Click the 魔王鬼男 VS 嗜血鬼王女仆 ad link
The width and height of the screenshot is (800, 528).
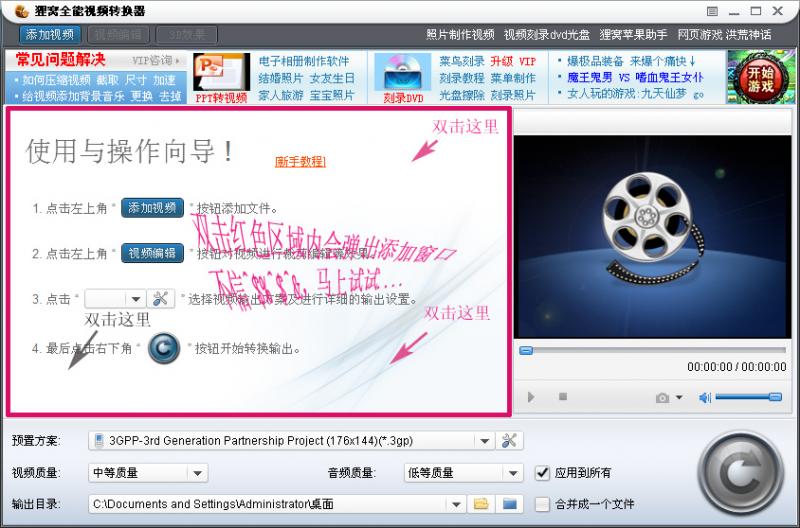[x=635, y=78]
